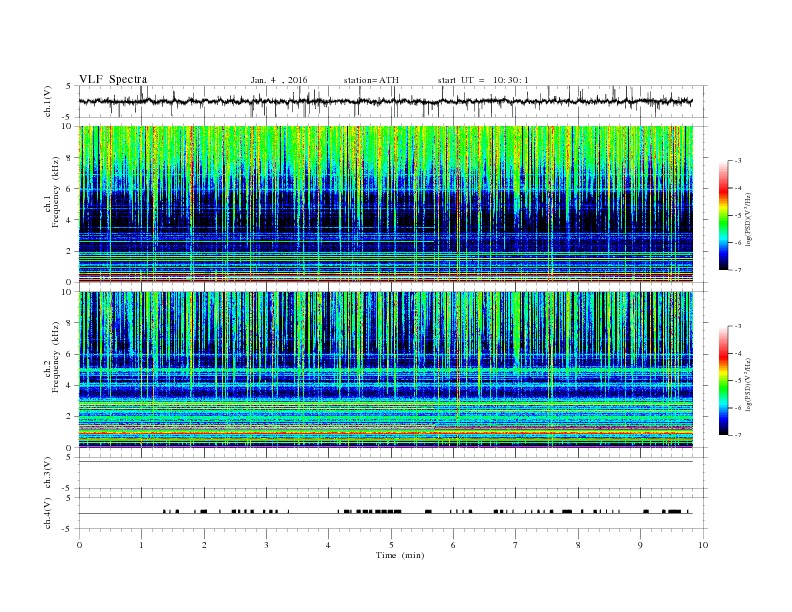Click the "Time (min)" x-axis label
Viewport: 792px width, 612px height.
pos(400,555)
